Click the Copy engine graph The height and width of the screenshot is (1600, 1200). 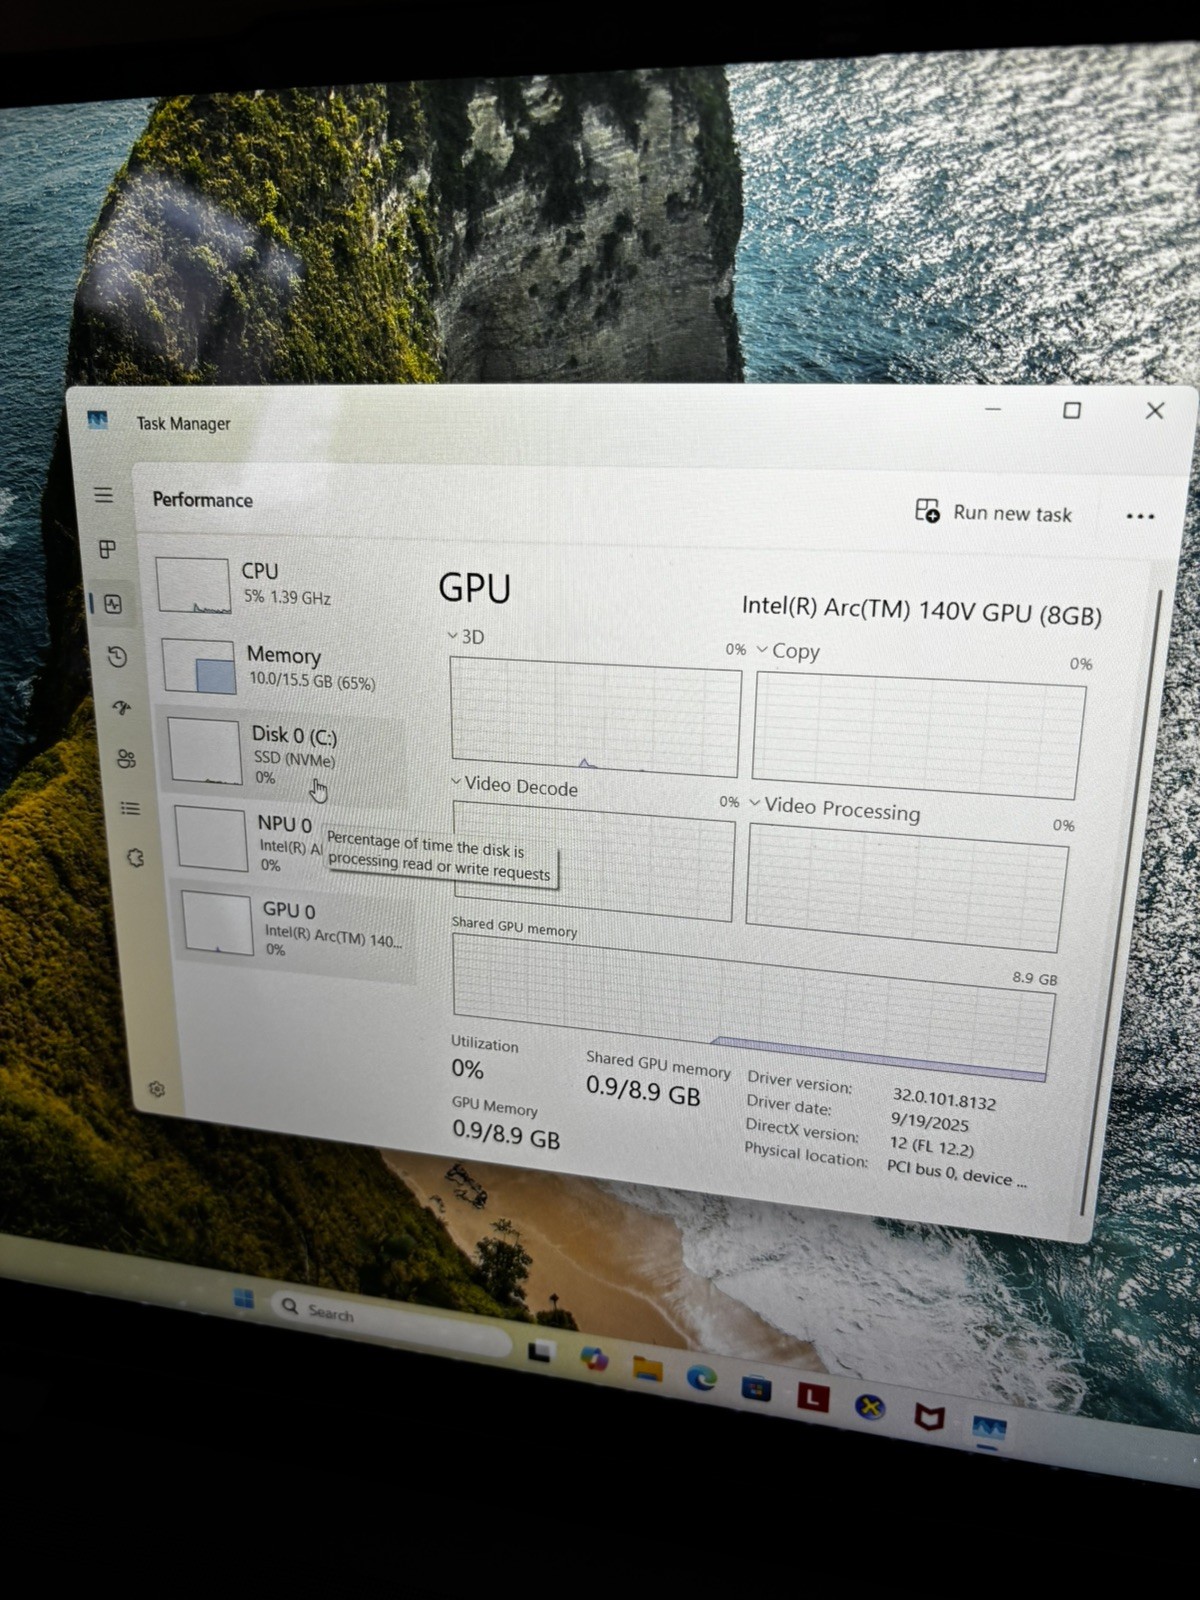click(x=918, y=736)
